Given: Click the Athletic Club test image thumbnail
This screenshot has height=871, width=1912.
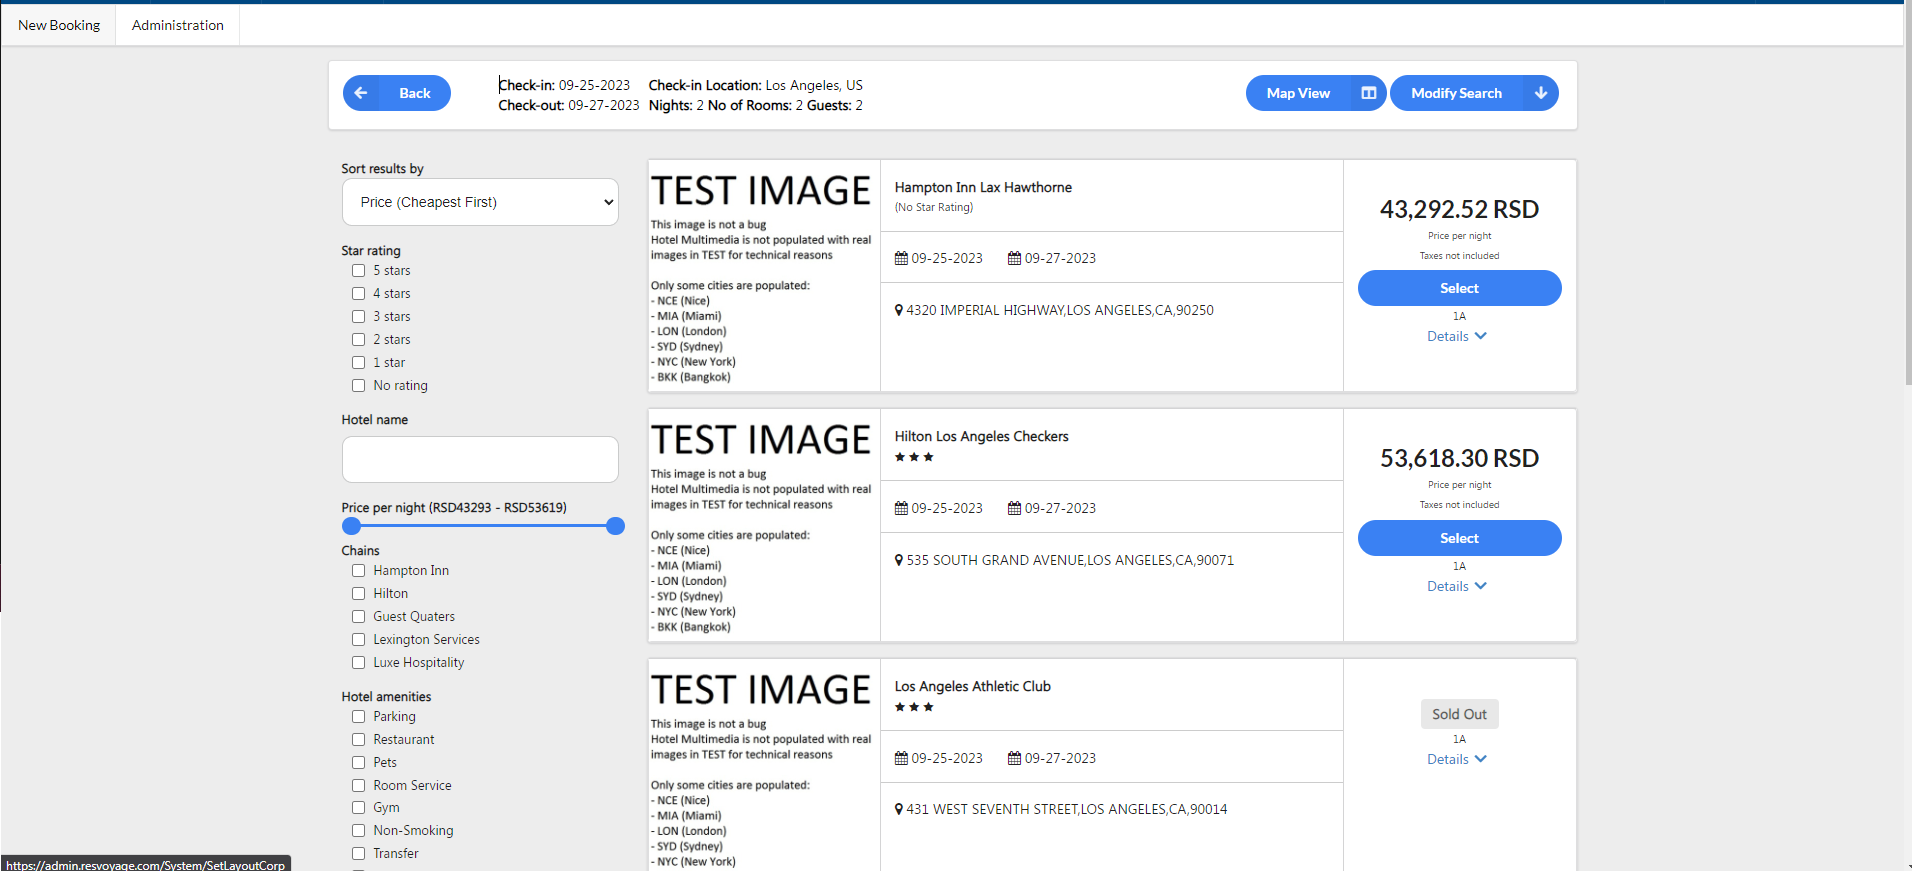Looking at the screenshot, I should (764, 765).
